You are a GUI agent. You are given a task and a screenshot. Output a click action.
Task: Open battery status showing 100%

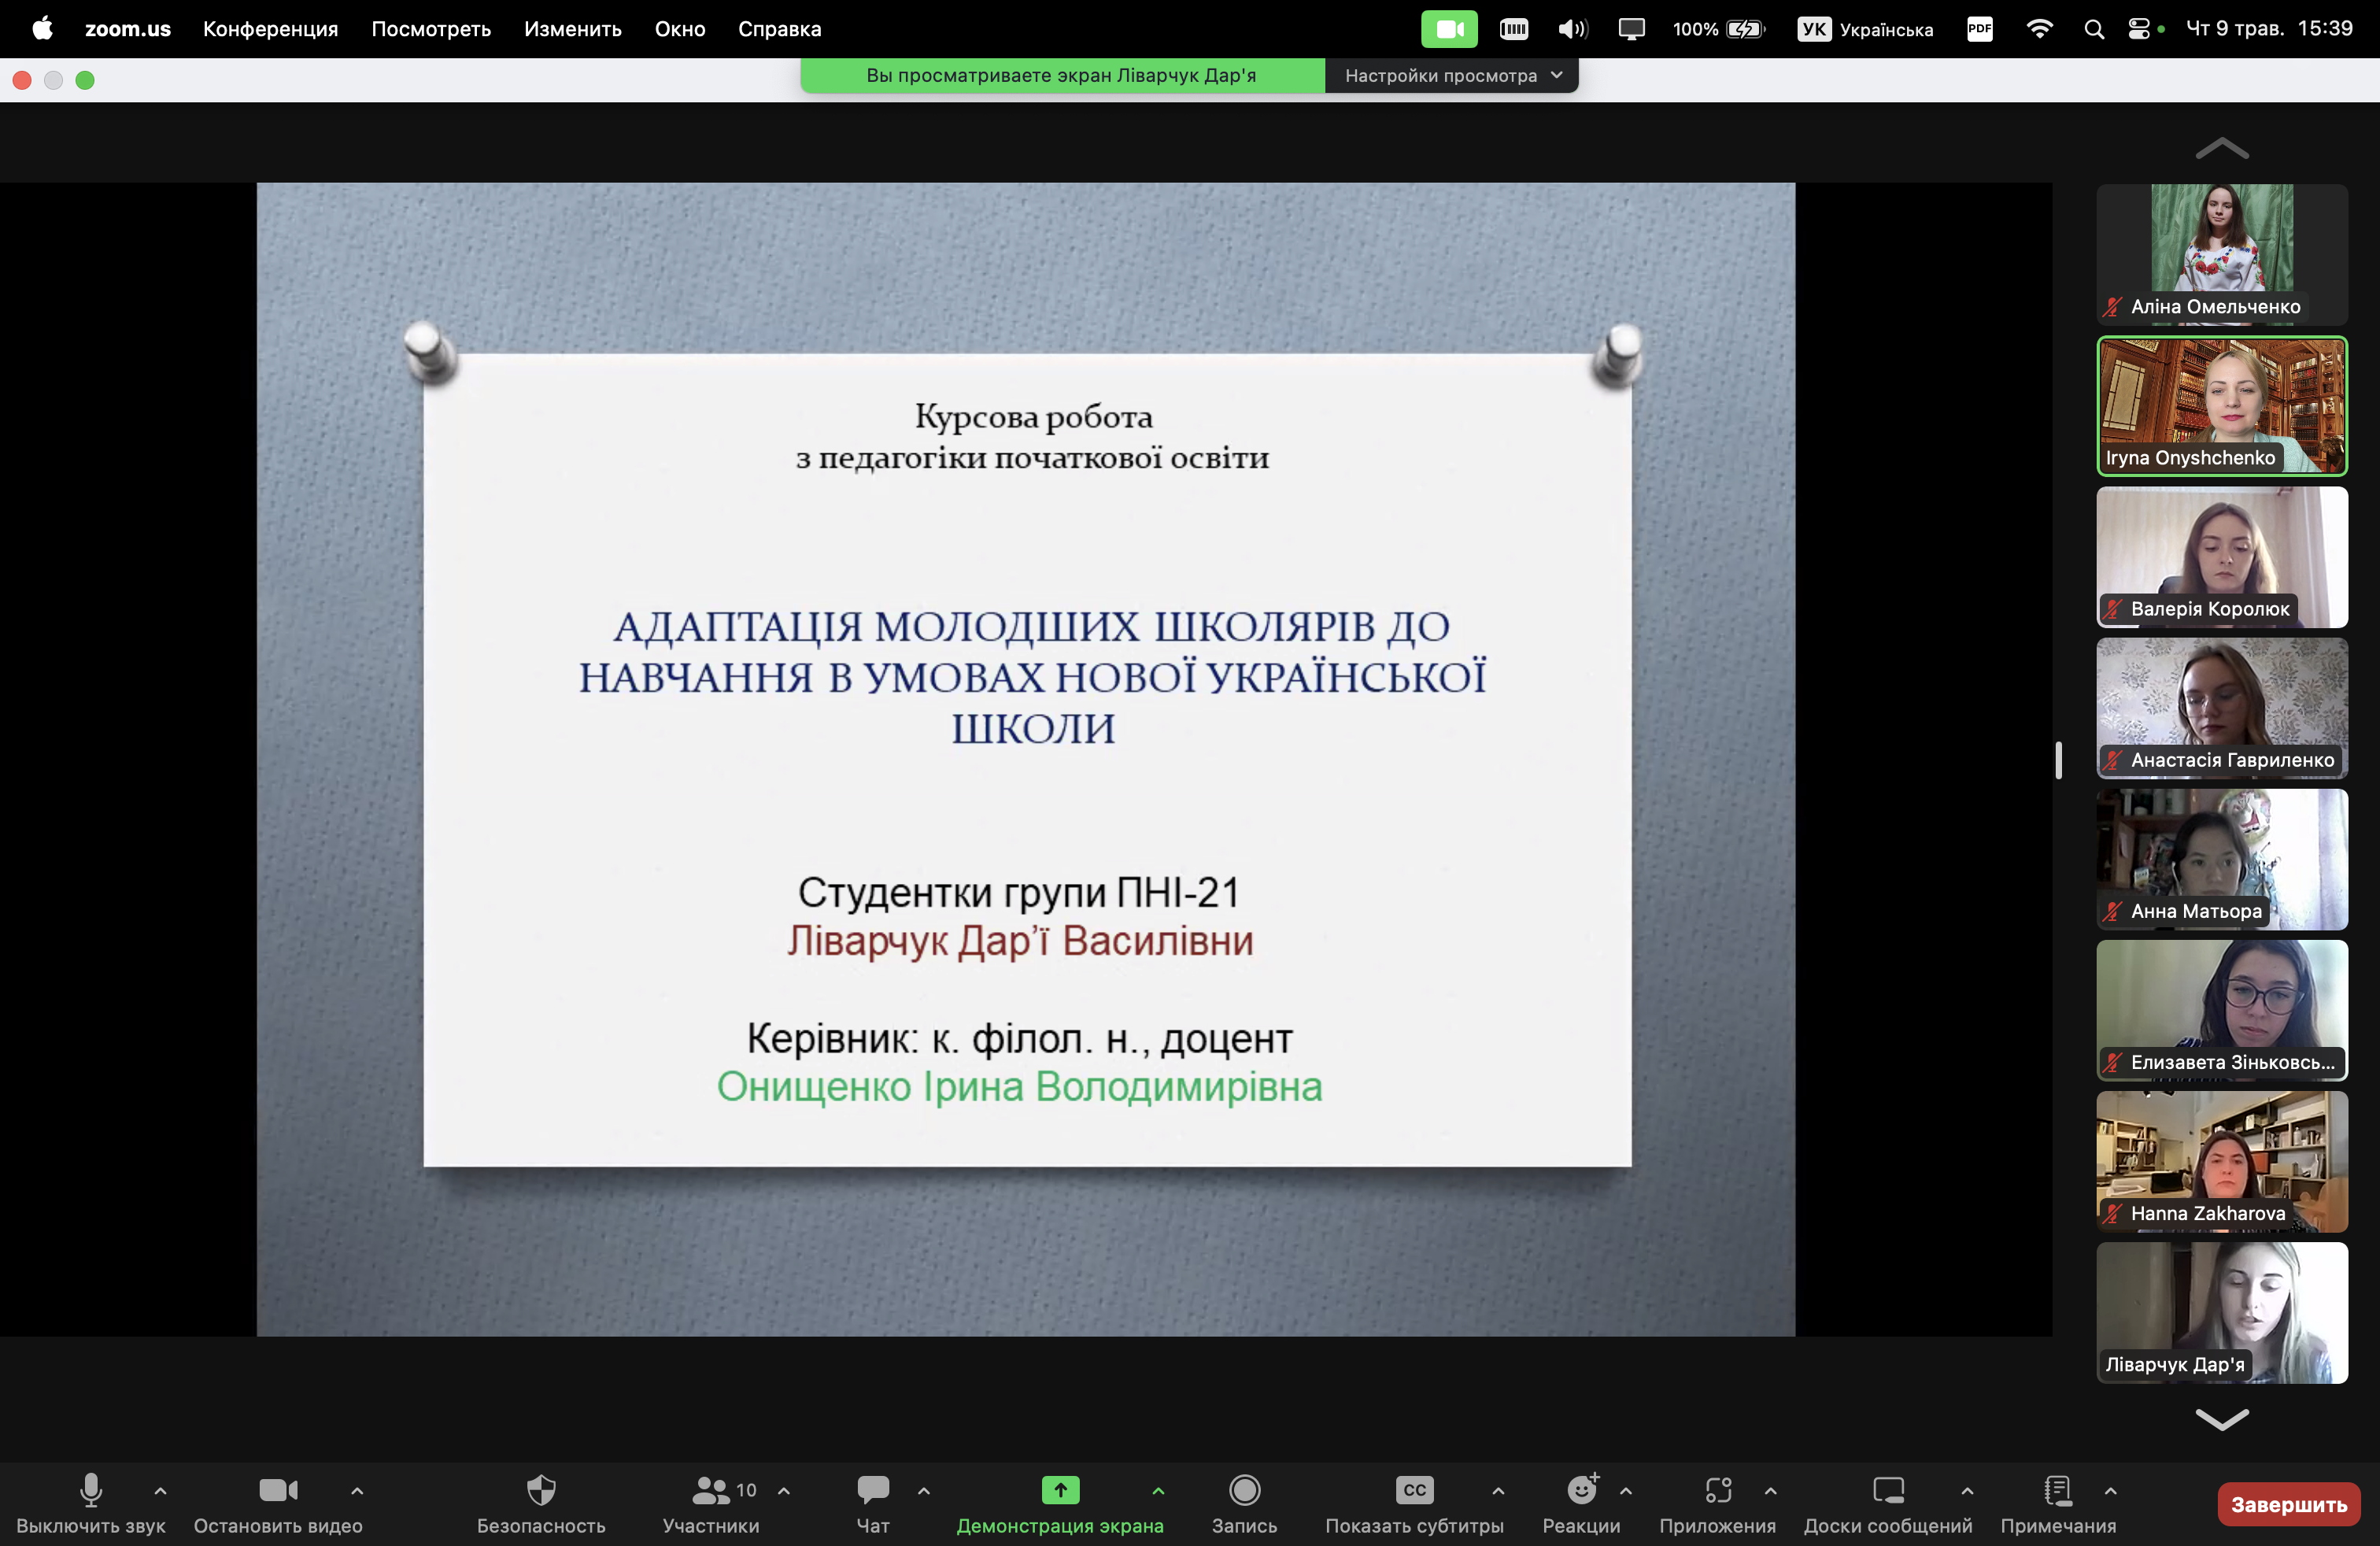click(x=1719, y=28)
